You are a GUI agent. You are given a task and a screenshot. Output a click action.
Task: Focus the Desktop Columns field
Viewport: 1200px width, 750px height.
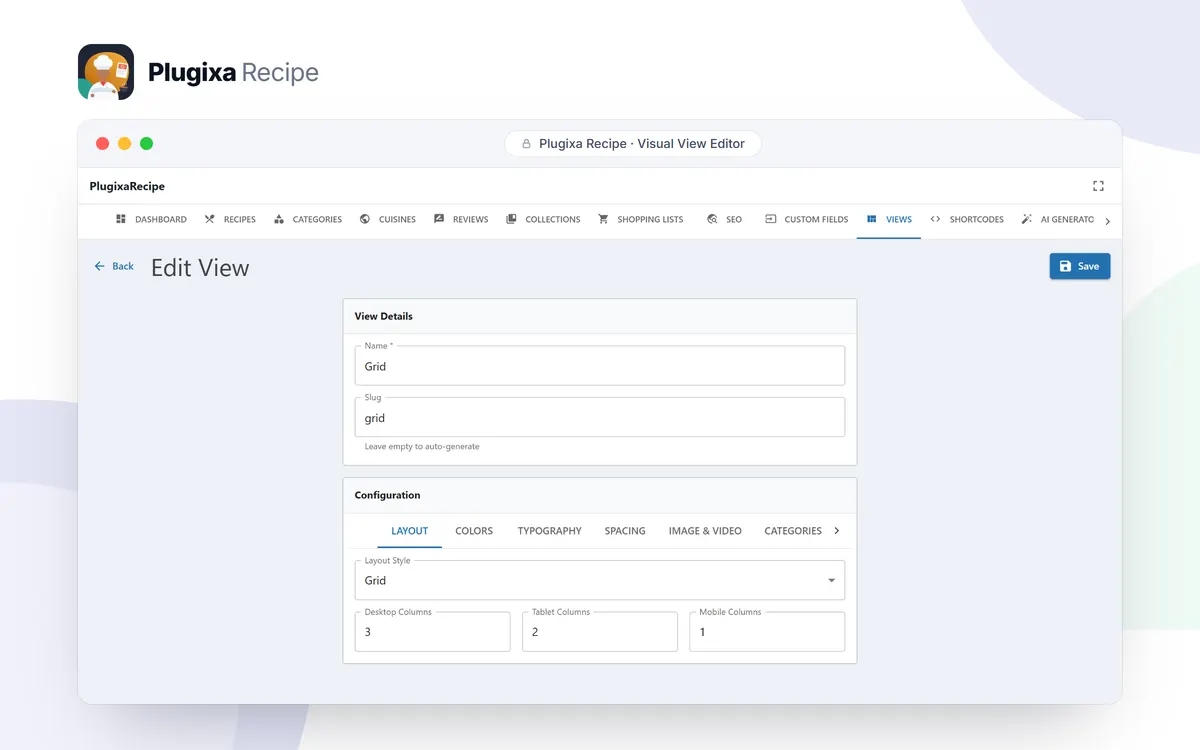coord(432,632)
